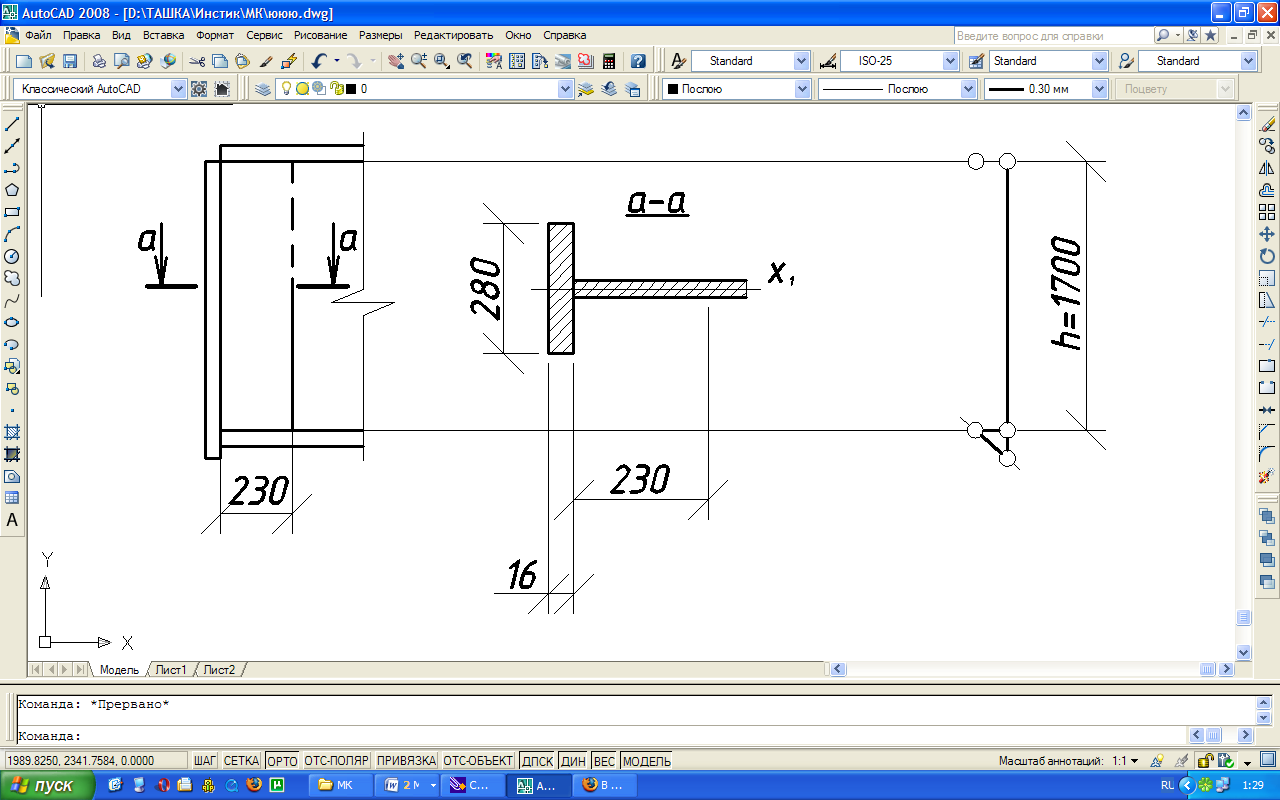This screenshot has width=1280, height=800.
Task: Open annotation scale 1:1 dropdown
Action: (1123, 761)
